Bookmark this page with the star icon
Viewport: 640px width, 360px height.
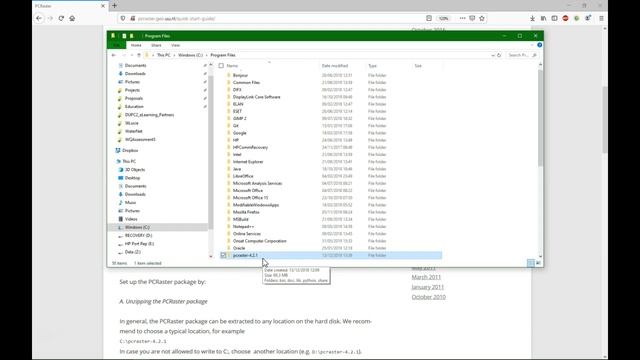tap(482, 18)
